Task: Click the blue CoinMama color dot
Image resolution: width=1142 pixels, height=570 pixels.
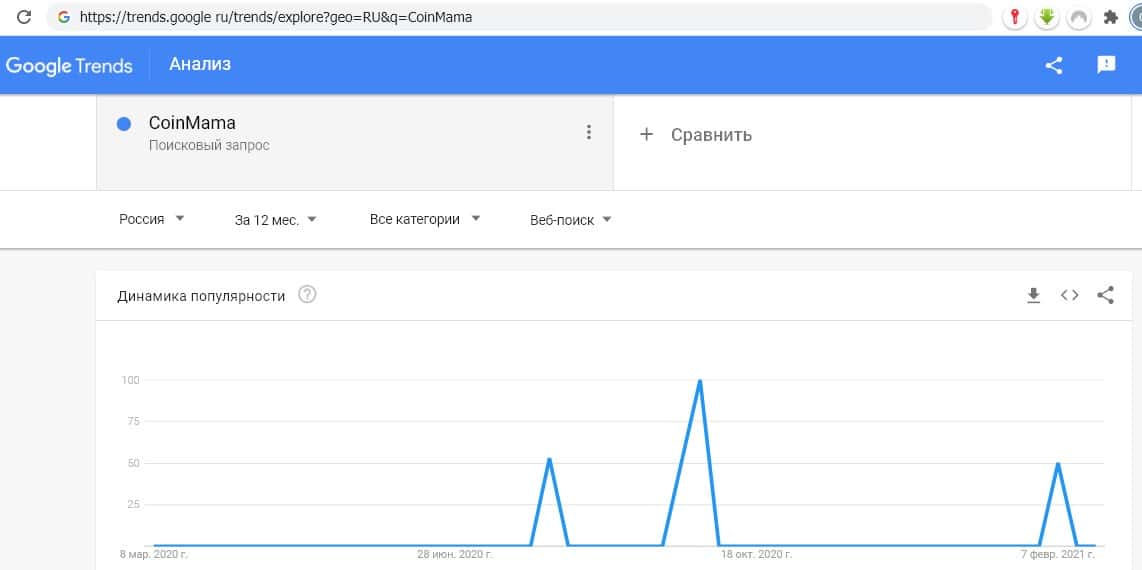Action: 124,124
